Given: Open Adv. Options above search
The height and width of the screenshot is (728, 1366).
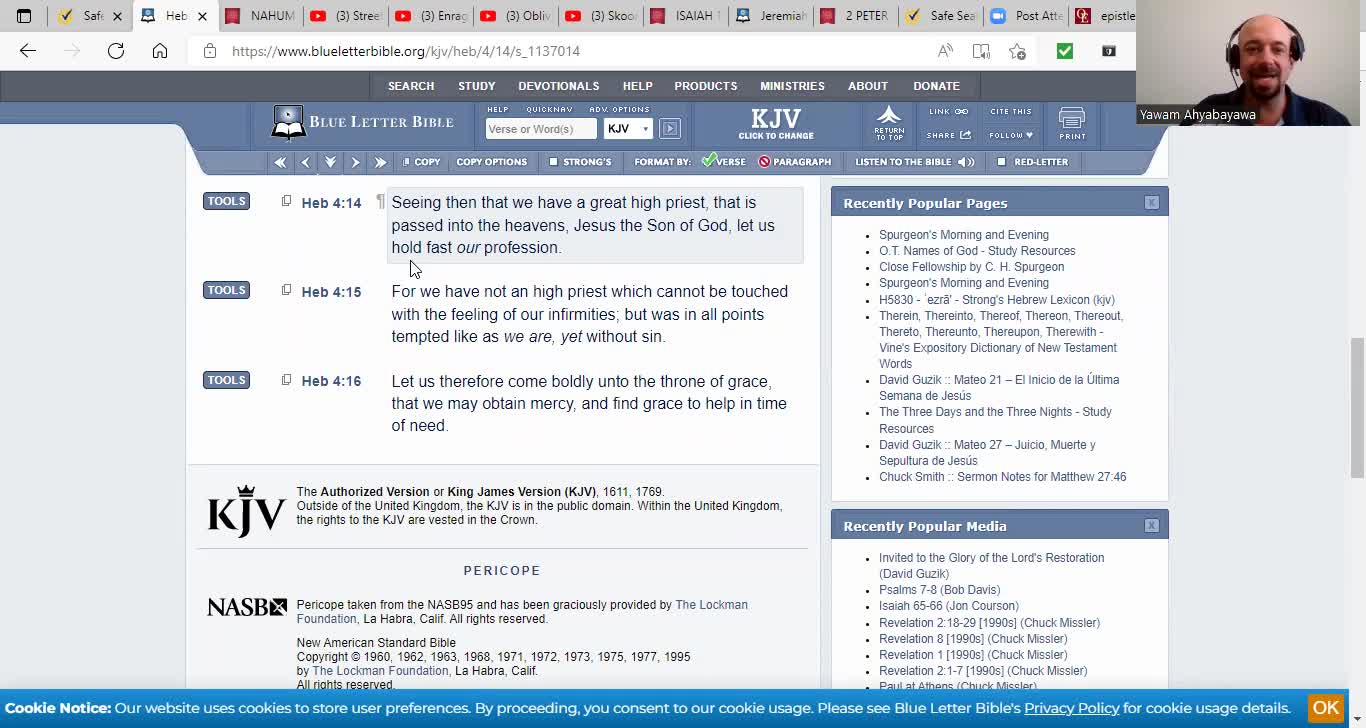Looking at the screenshot, I should click(x=619, y=109).
